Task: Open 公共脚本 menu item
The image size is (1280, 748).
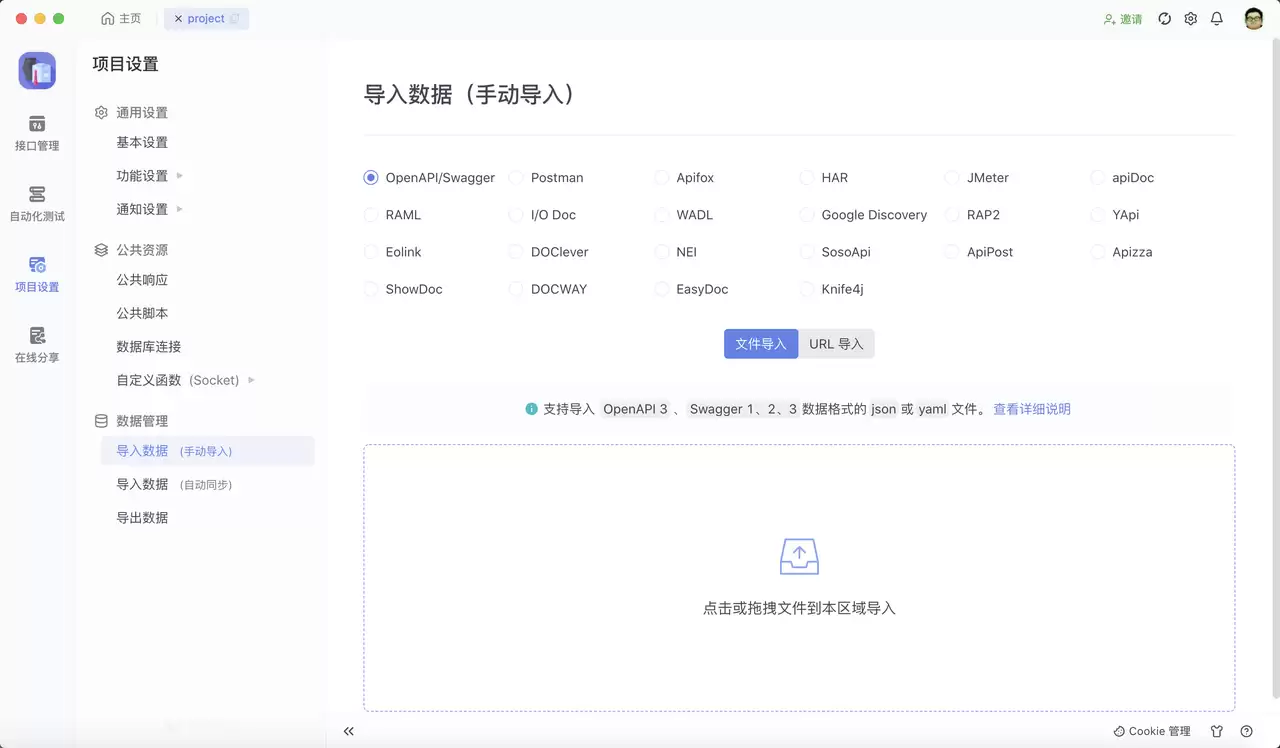Action: click(142, 313)
